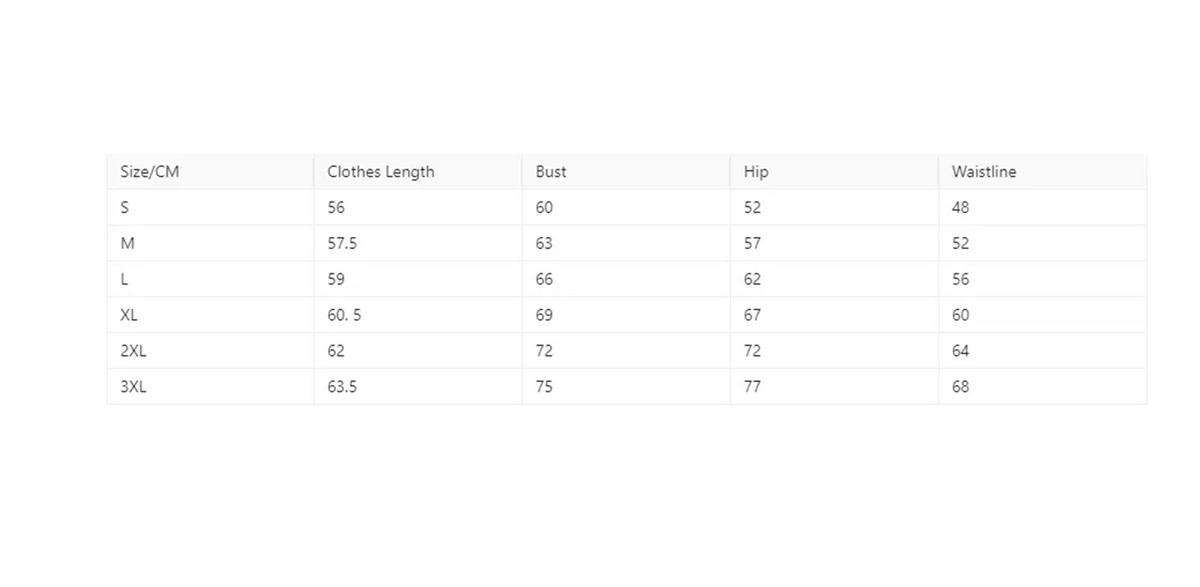The height and width of the screenshot is (587, 1200).
Task: Click the 2XL size row label
Action: [133, 351]
